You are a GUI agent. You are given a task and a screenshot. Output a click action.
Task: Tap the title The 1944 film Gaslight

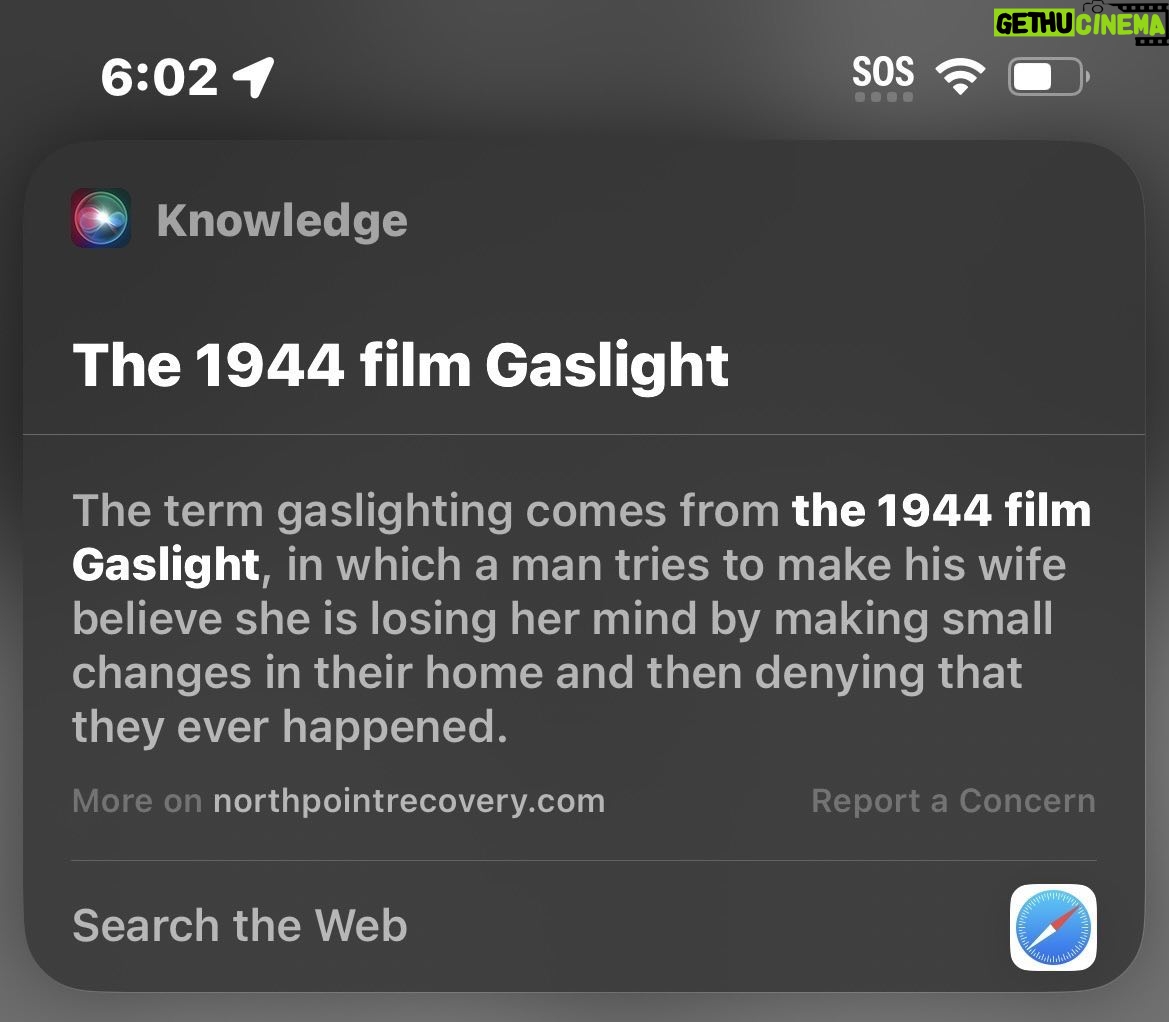click(x=400, y=366)
